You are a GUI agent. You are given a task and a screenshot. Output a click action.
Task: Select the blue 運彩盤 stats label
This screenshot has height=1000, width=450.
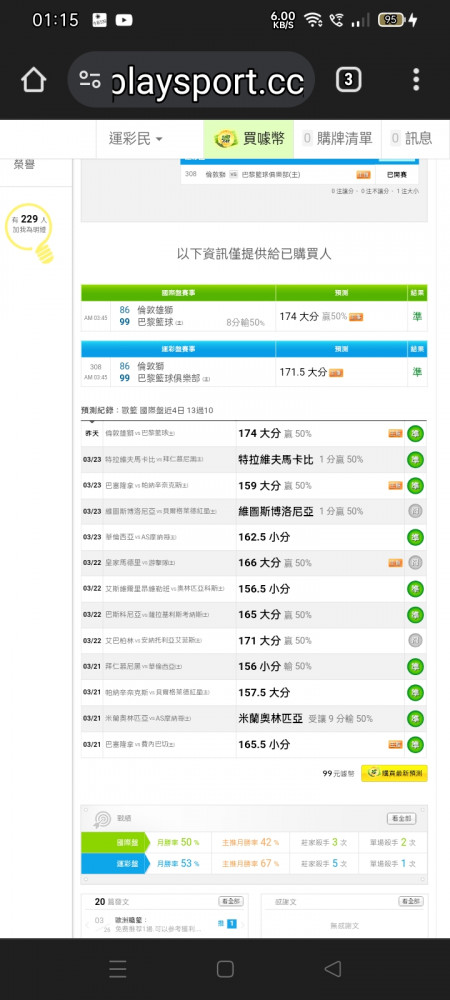(115, 864)
